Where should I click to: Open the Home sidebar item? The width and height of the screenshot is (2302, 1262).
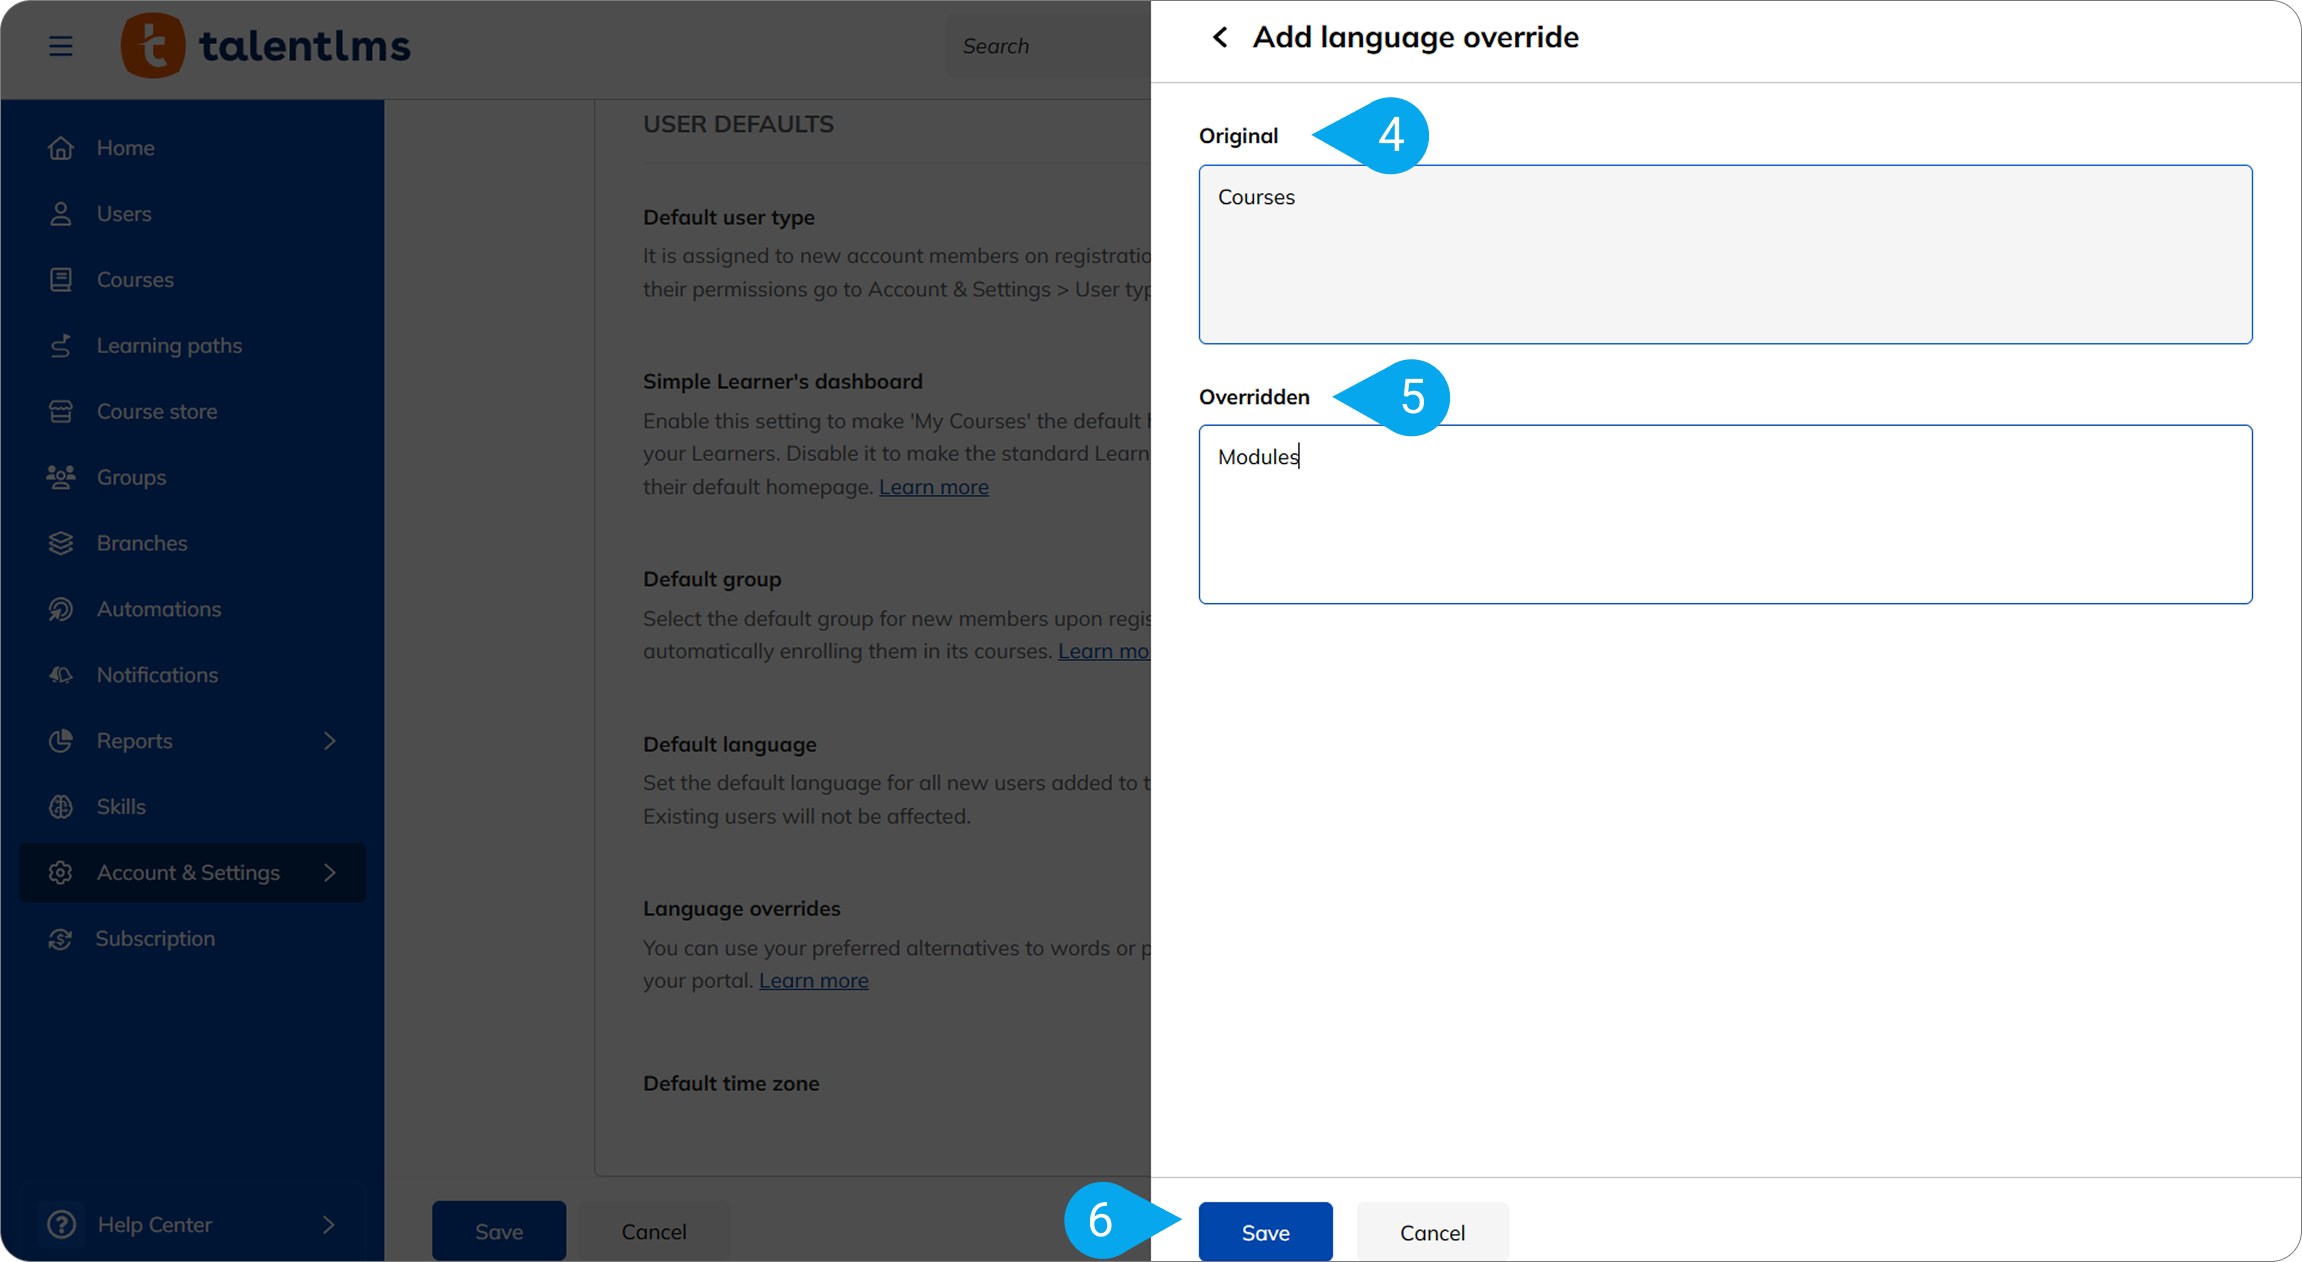[125, 148]
